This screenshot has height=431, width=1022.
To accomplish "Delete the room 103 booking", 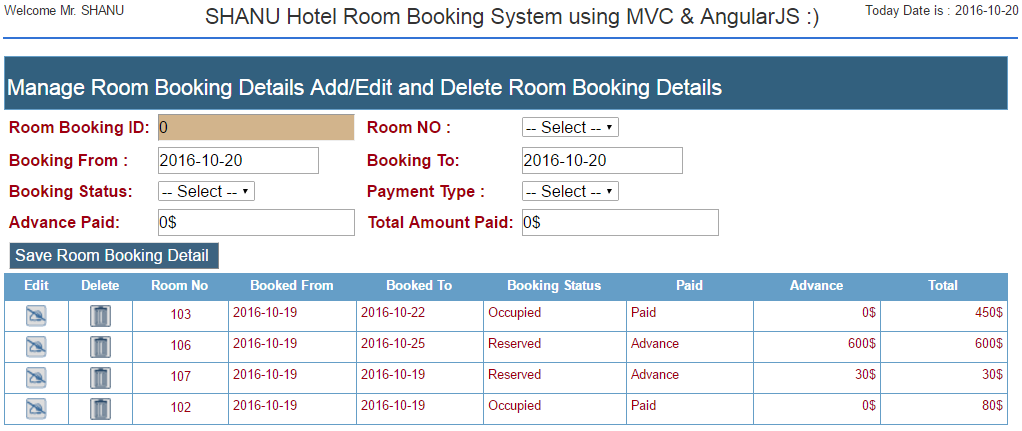I will (x=100, y=316).
